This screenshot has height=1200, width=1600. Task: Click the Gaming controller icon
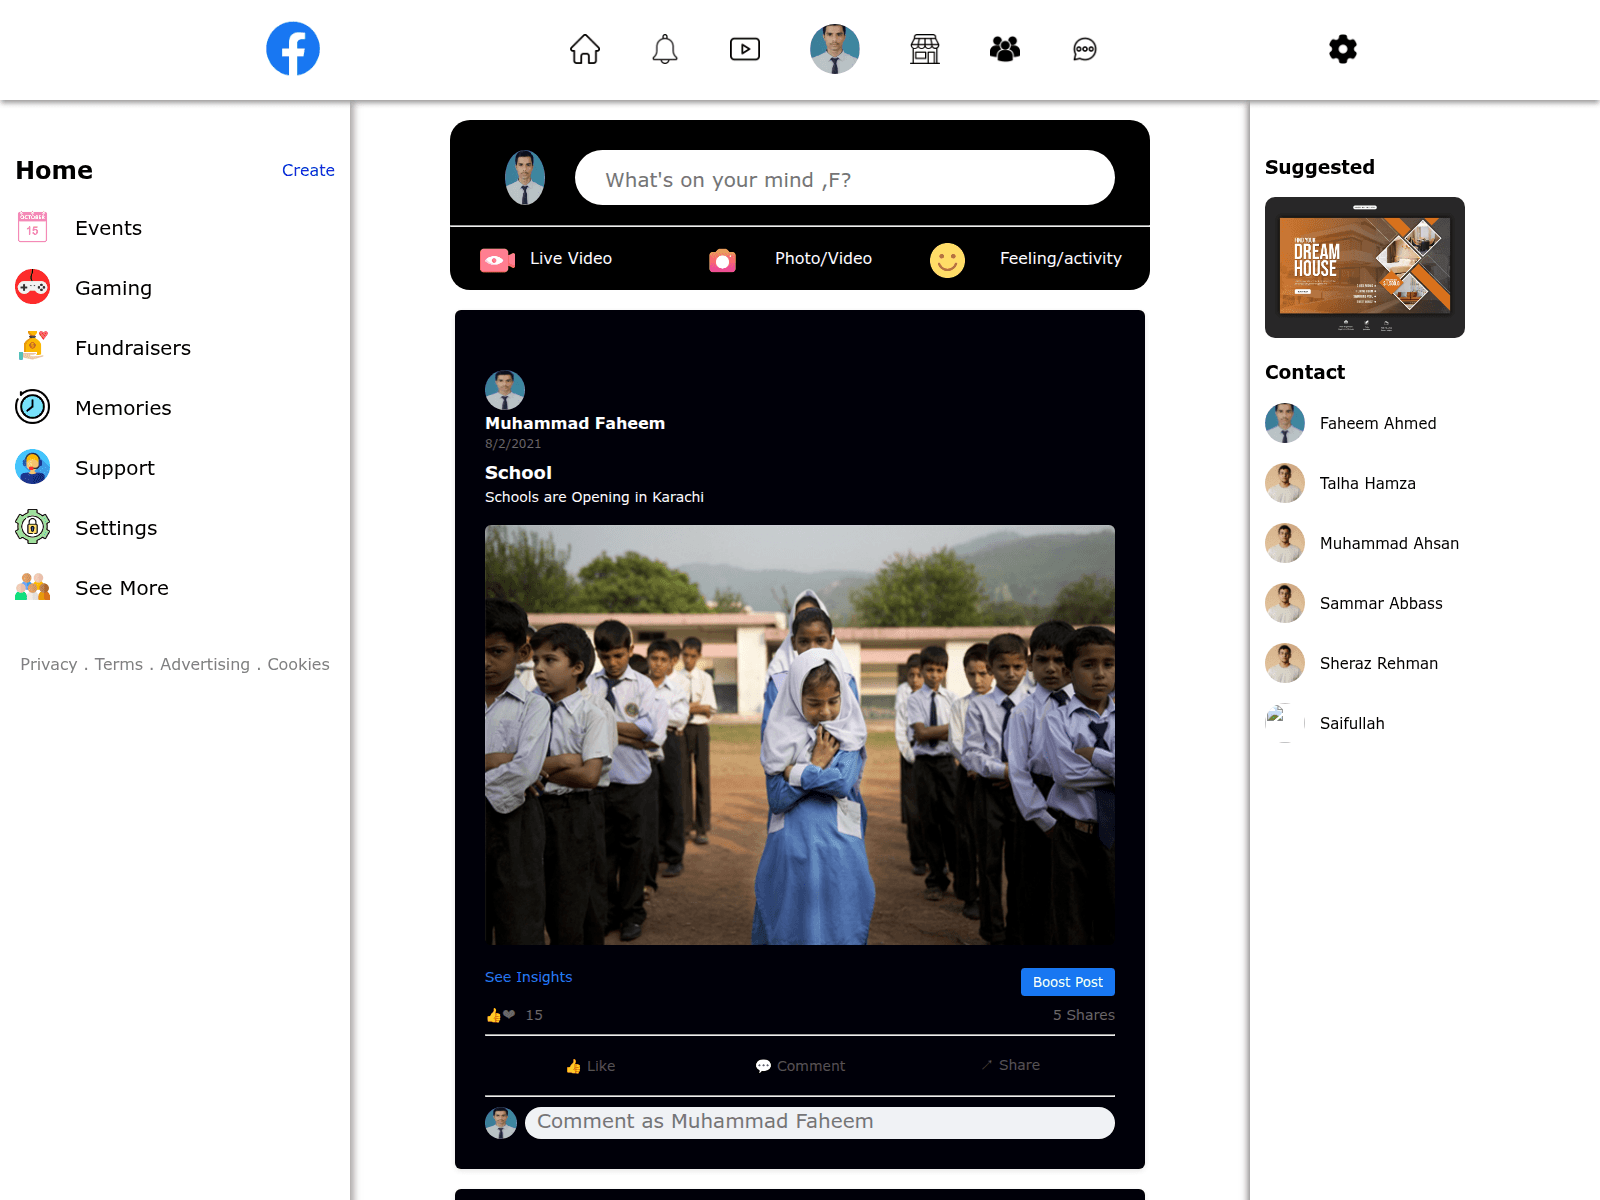pos(33,288)
